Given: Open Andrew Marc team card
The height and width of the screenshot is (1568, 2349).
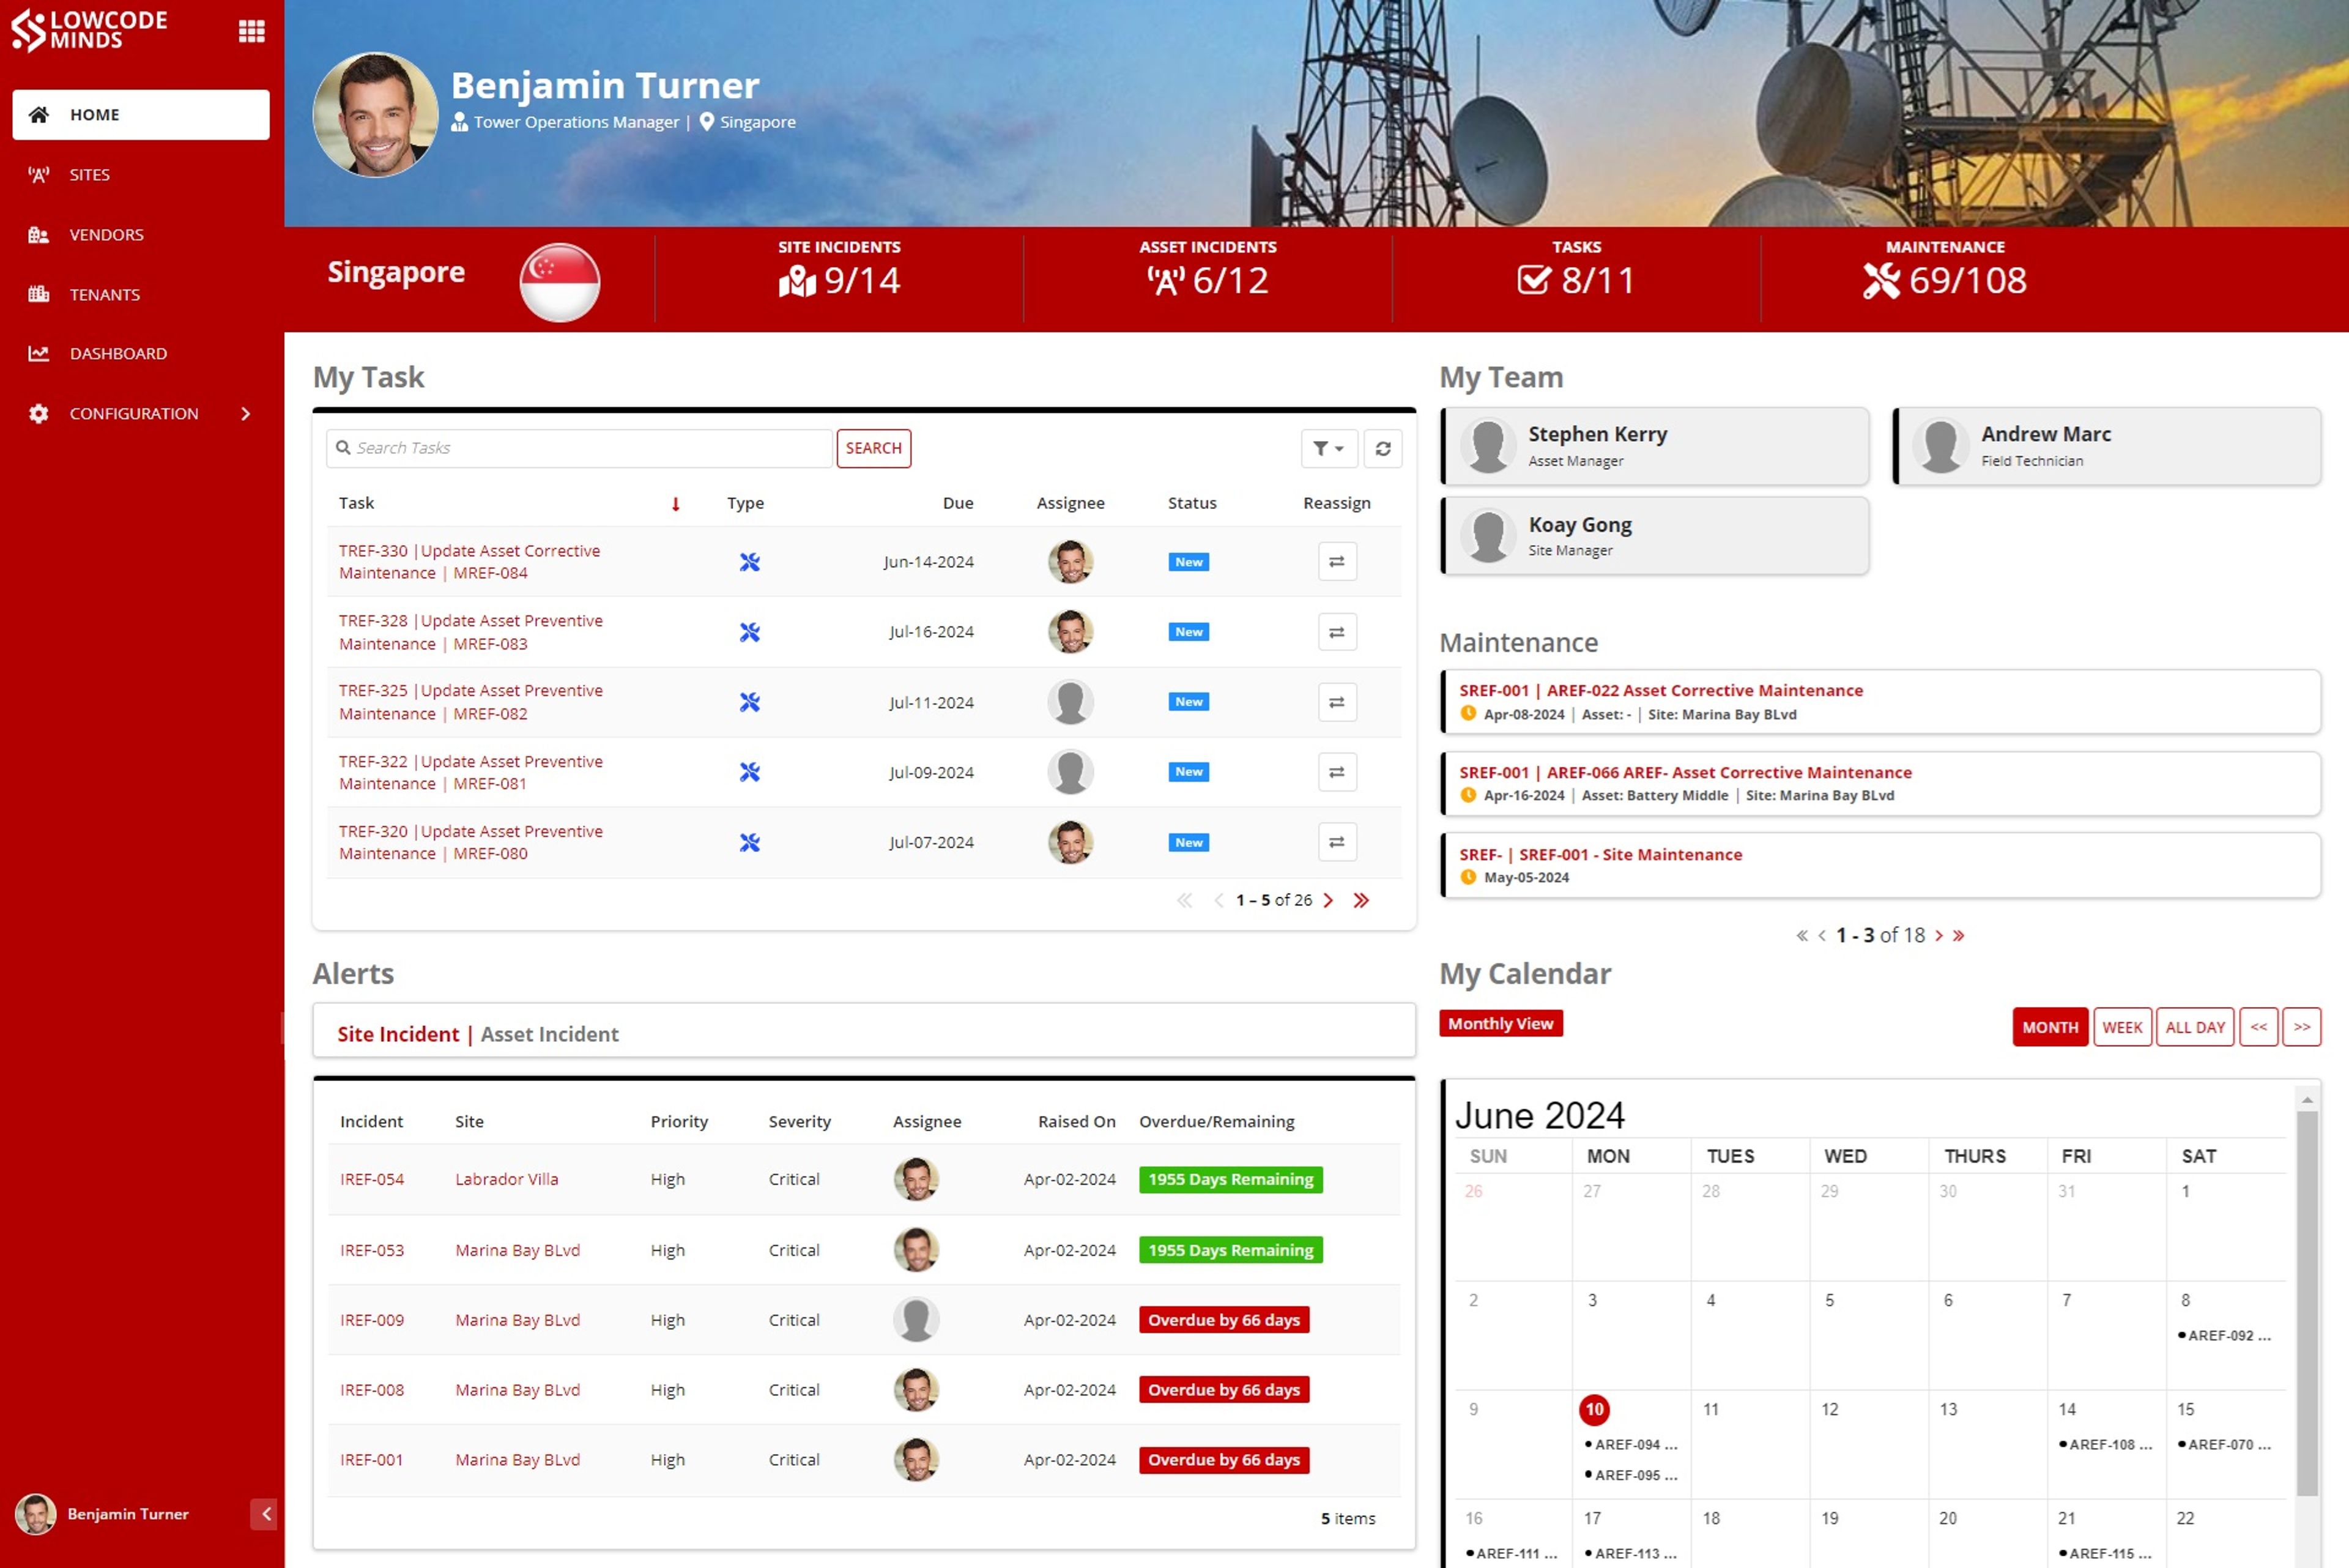Looking at the screenshot, I should [x=2107, y=446].
